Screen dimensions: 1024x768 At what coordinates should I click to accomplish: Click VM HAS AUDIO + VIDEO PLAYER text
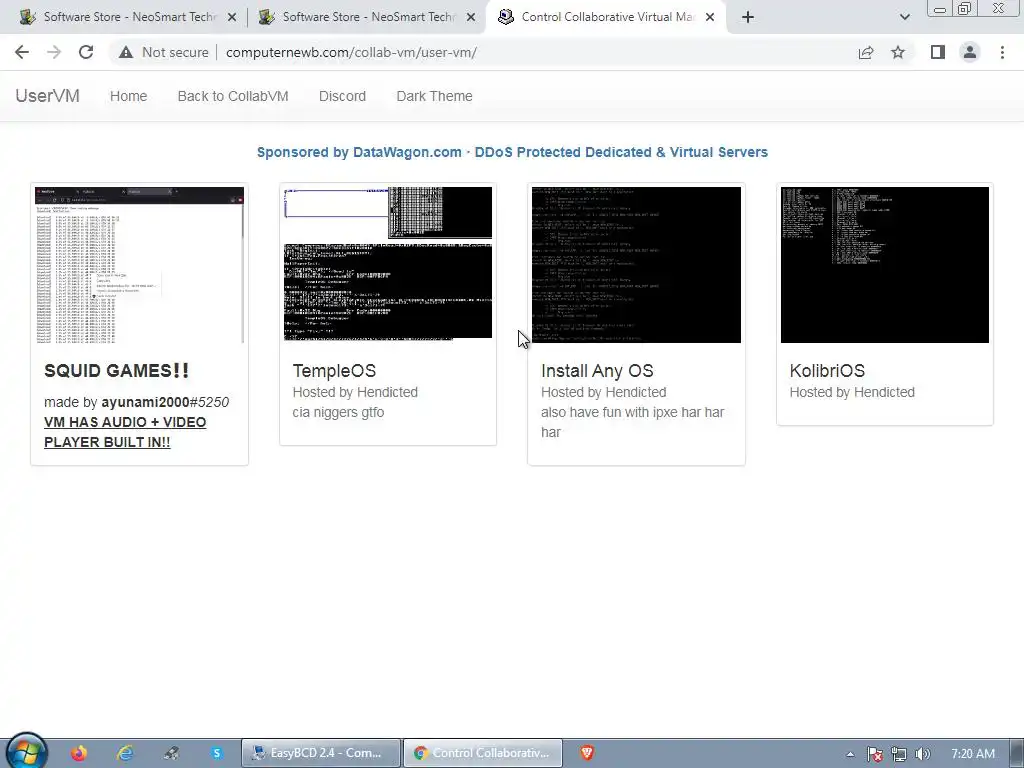125,432
